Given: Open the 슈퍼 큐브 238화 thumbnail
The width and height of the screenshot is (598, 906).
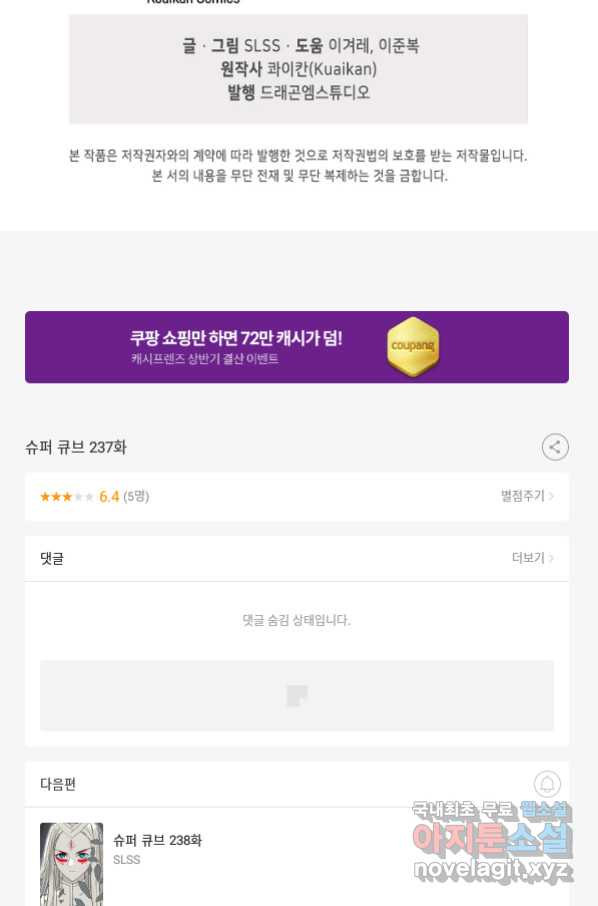Looking at the screenshot, I should tap(72, 864).
